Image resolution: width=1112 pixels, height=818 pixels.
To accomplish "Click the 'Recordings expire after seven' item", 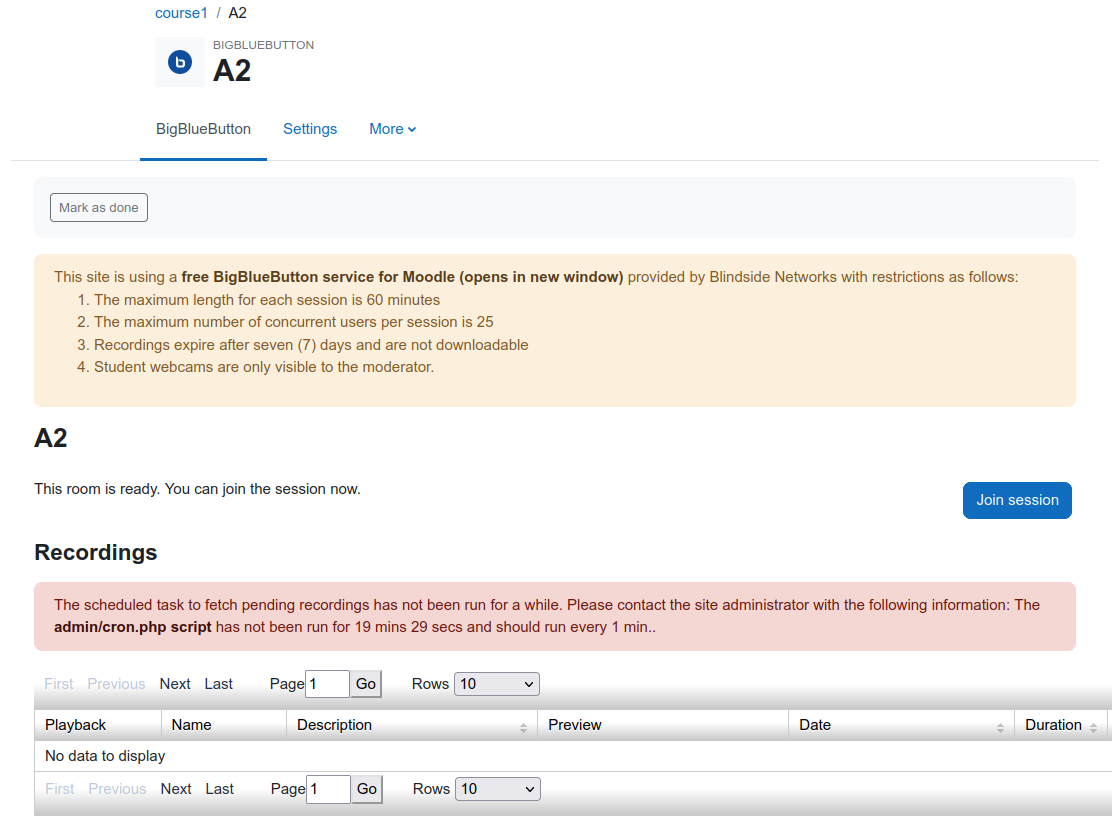I will 311,345.
